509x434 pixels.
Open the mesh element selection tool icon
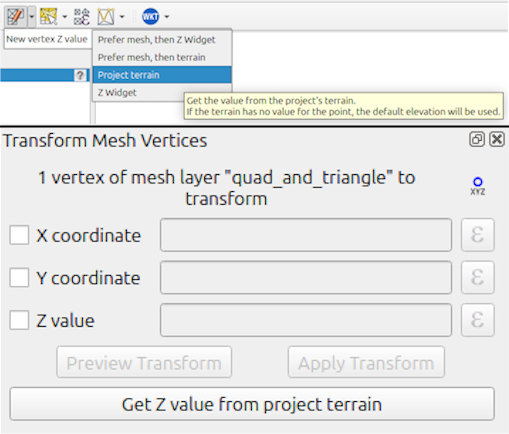(x=48, y=16)
